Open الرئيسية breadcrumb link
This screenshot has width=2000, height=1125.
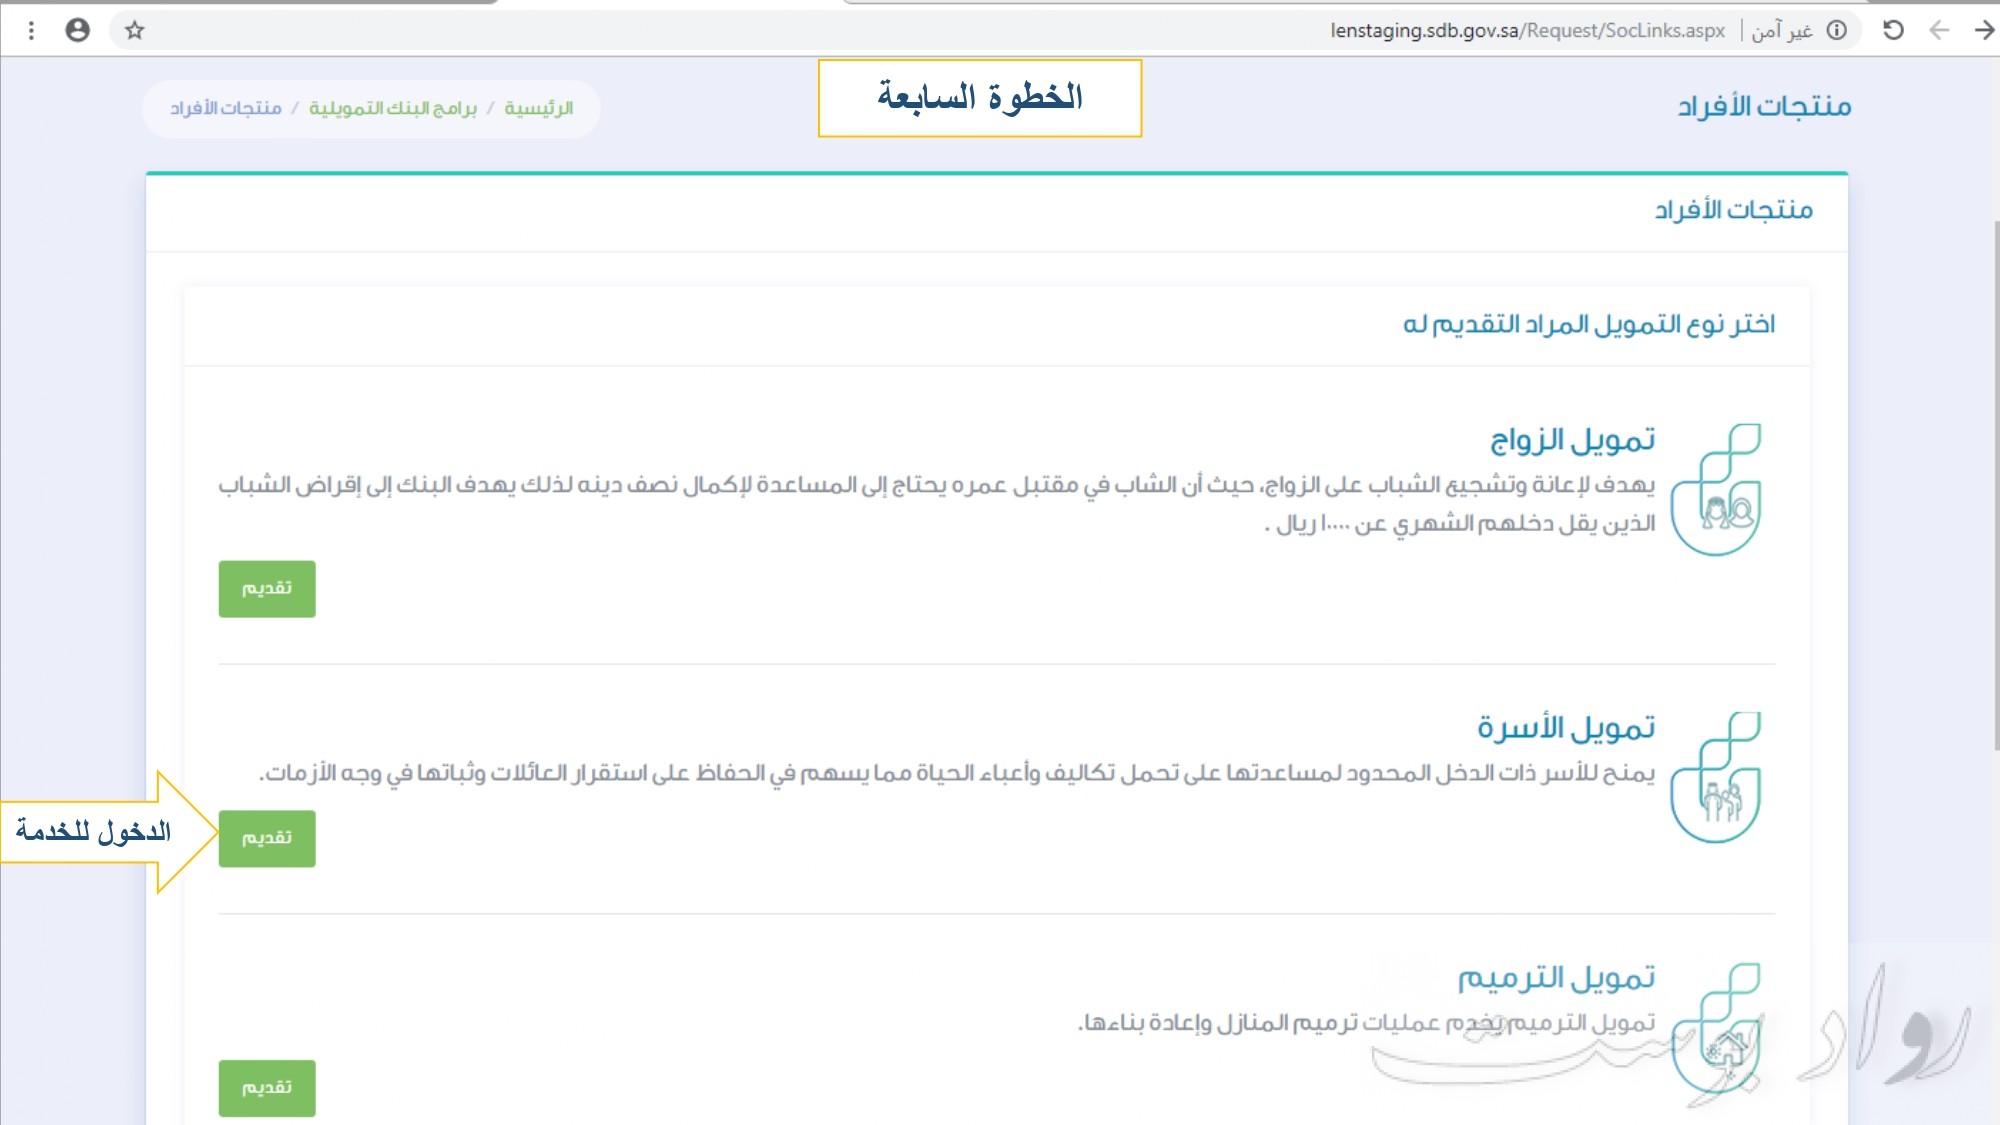point(538,108)
